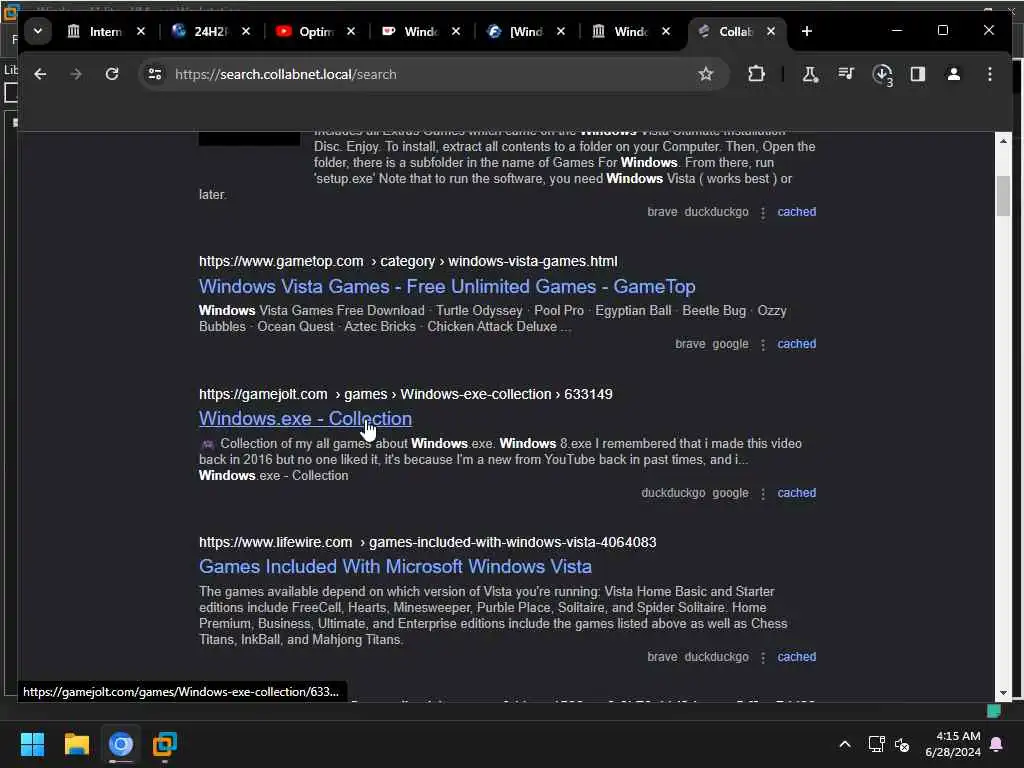Image resolution: width=1024 pixels, height=768 pixels.
Task: Click the vertical scrollbar thumb
Action: click(x=1003, y=195)
